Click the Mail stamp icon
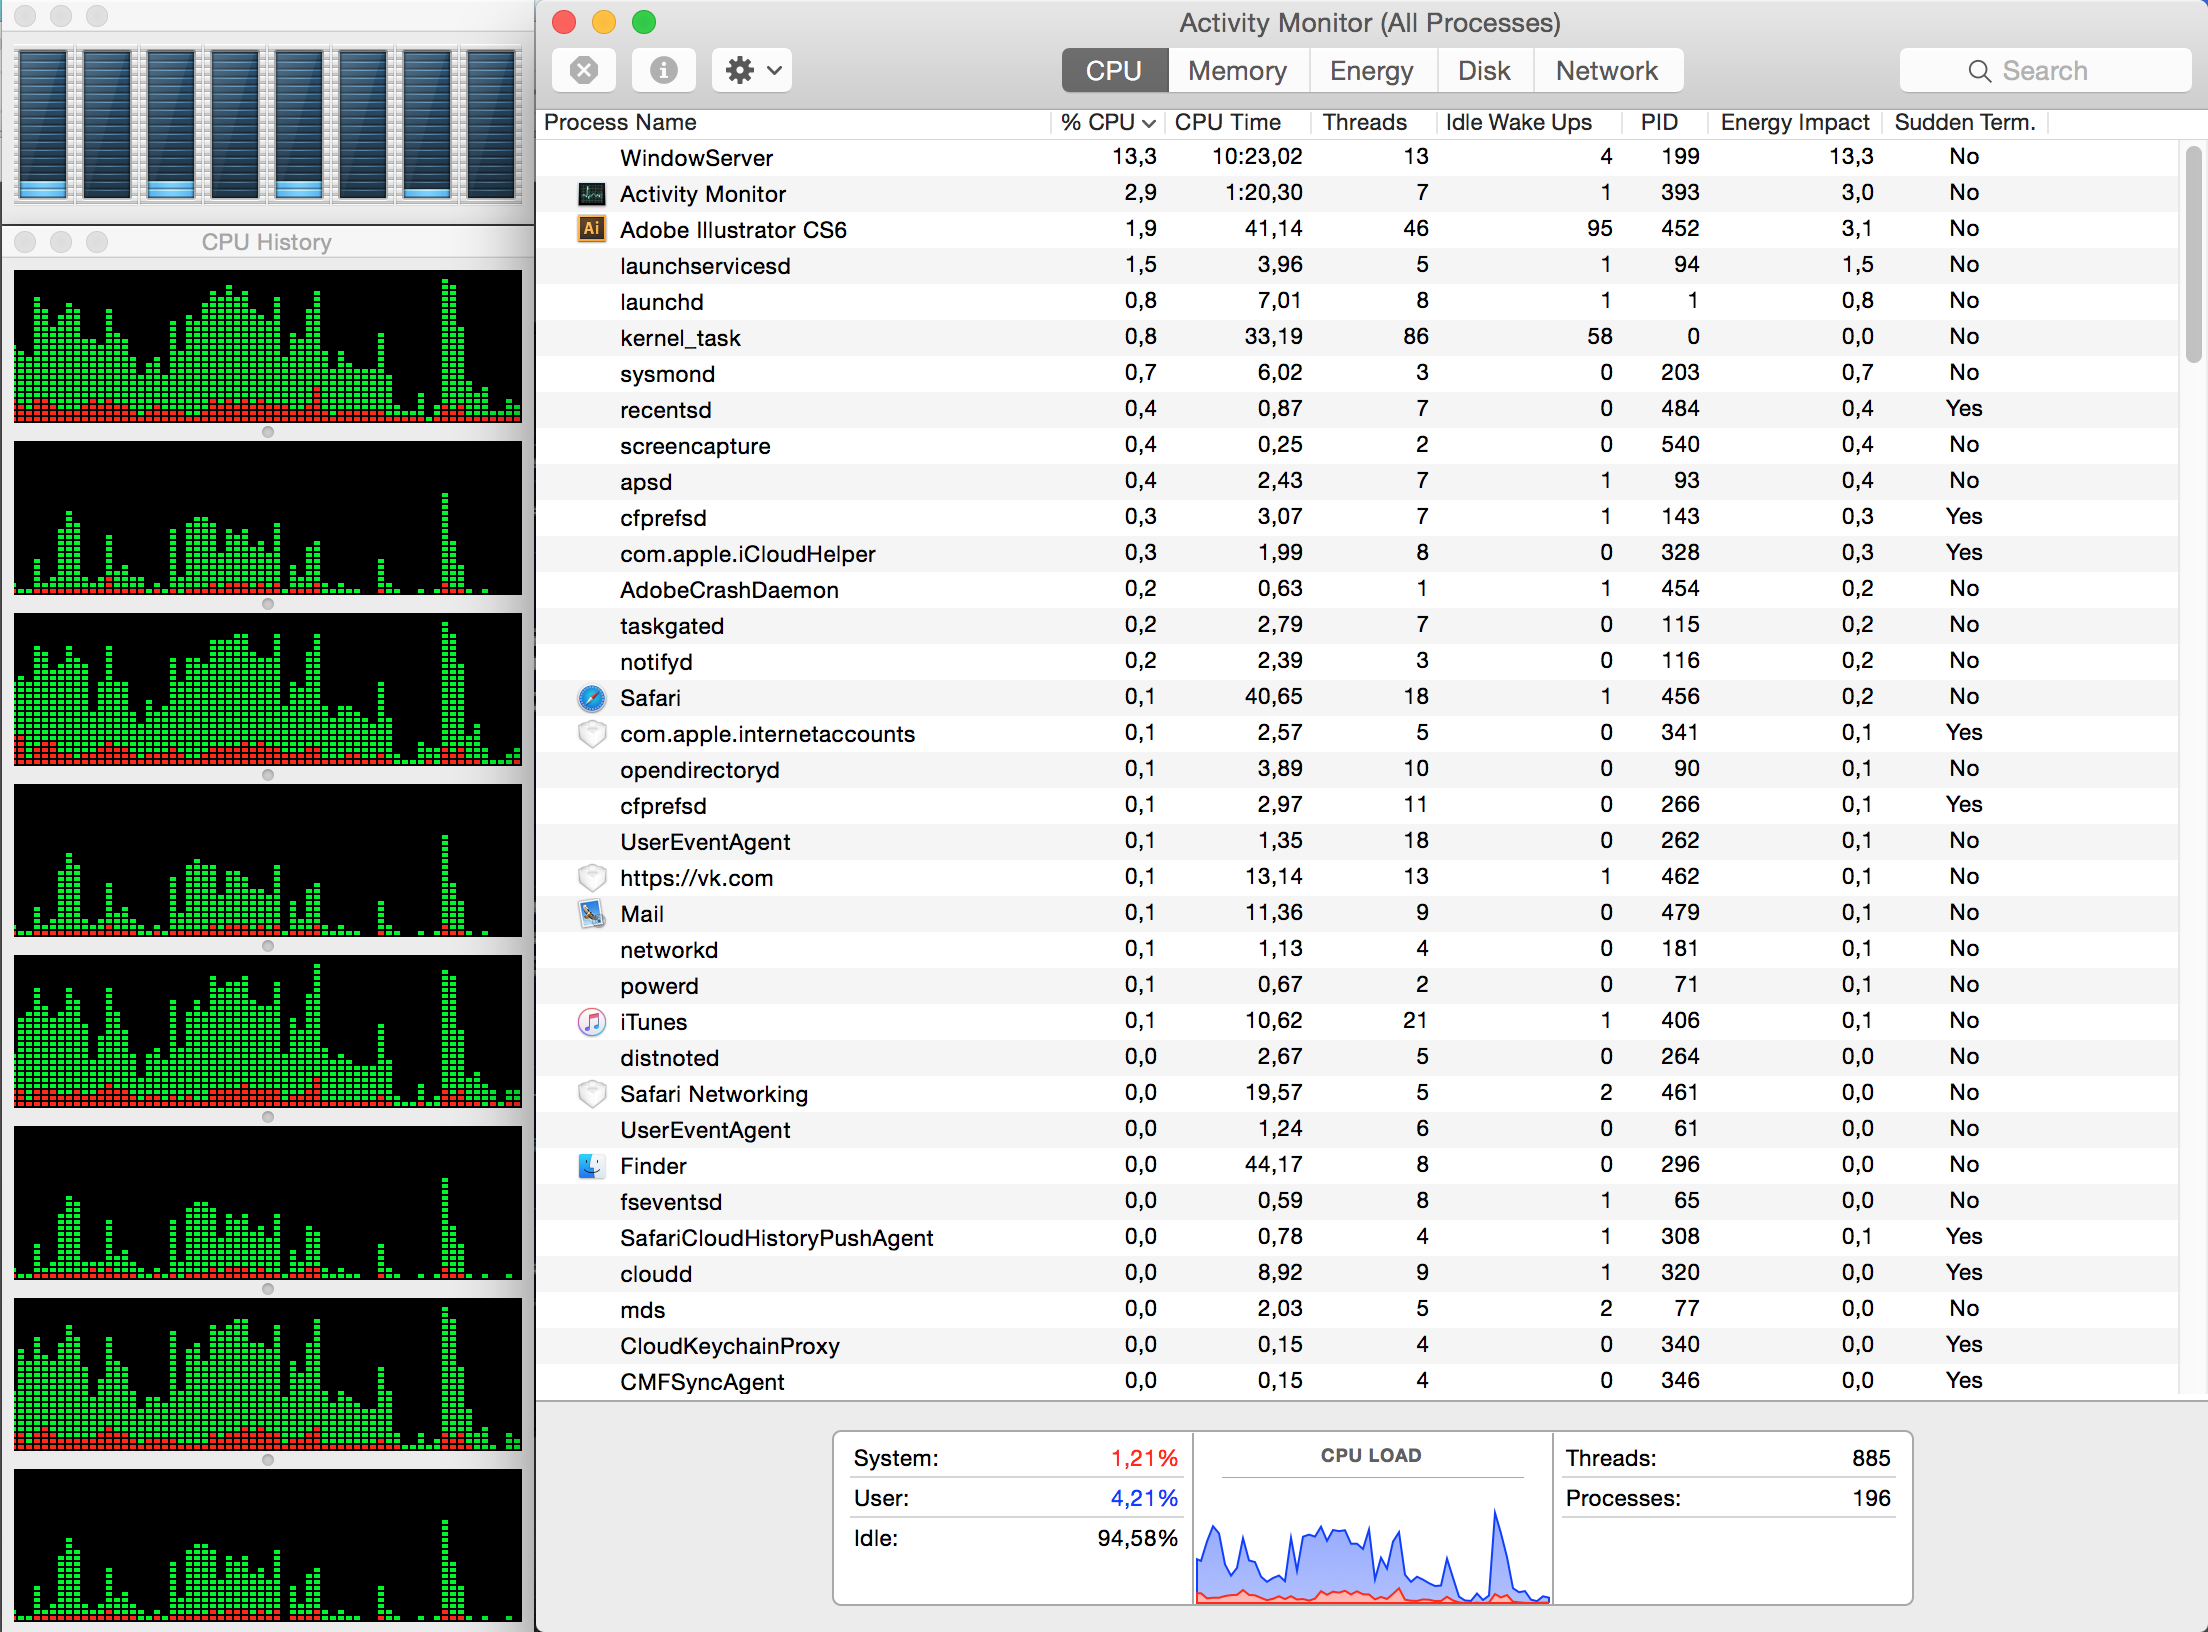This screenshot has height=1632, width=2208. (592, 913)
